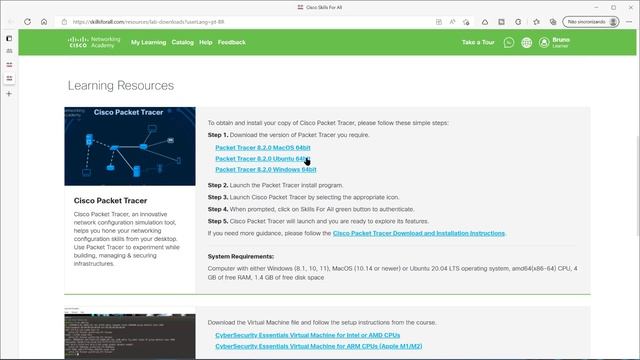Click the terminal screenshot thumbnail

tap(130, 333)
